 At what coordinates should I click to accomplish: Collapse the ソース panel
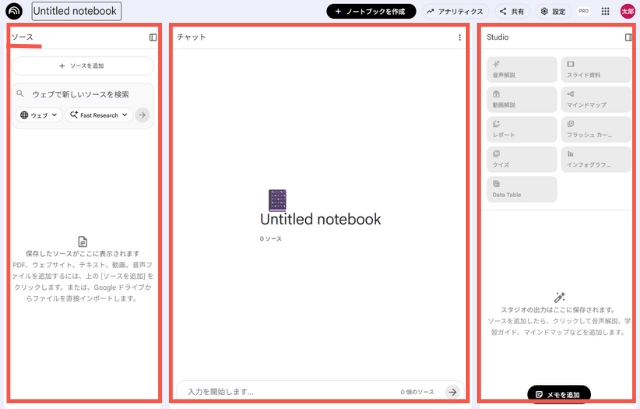[153, 37]
